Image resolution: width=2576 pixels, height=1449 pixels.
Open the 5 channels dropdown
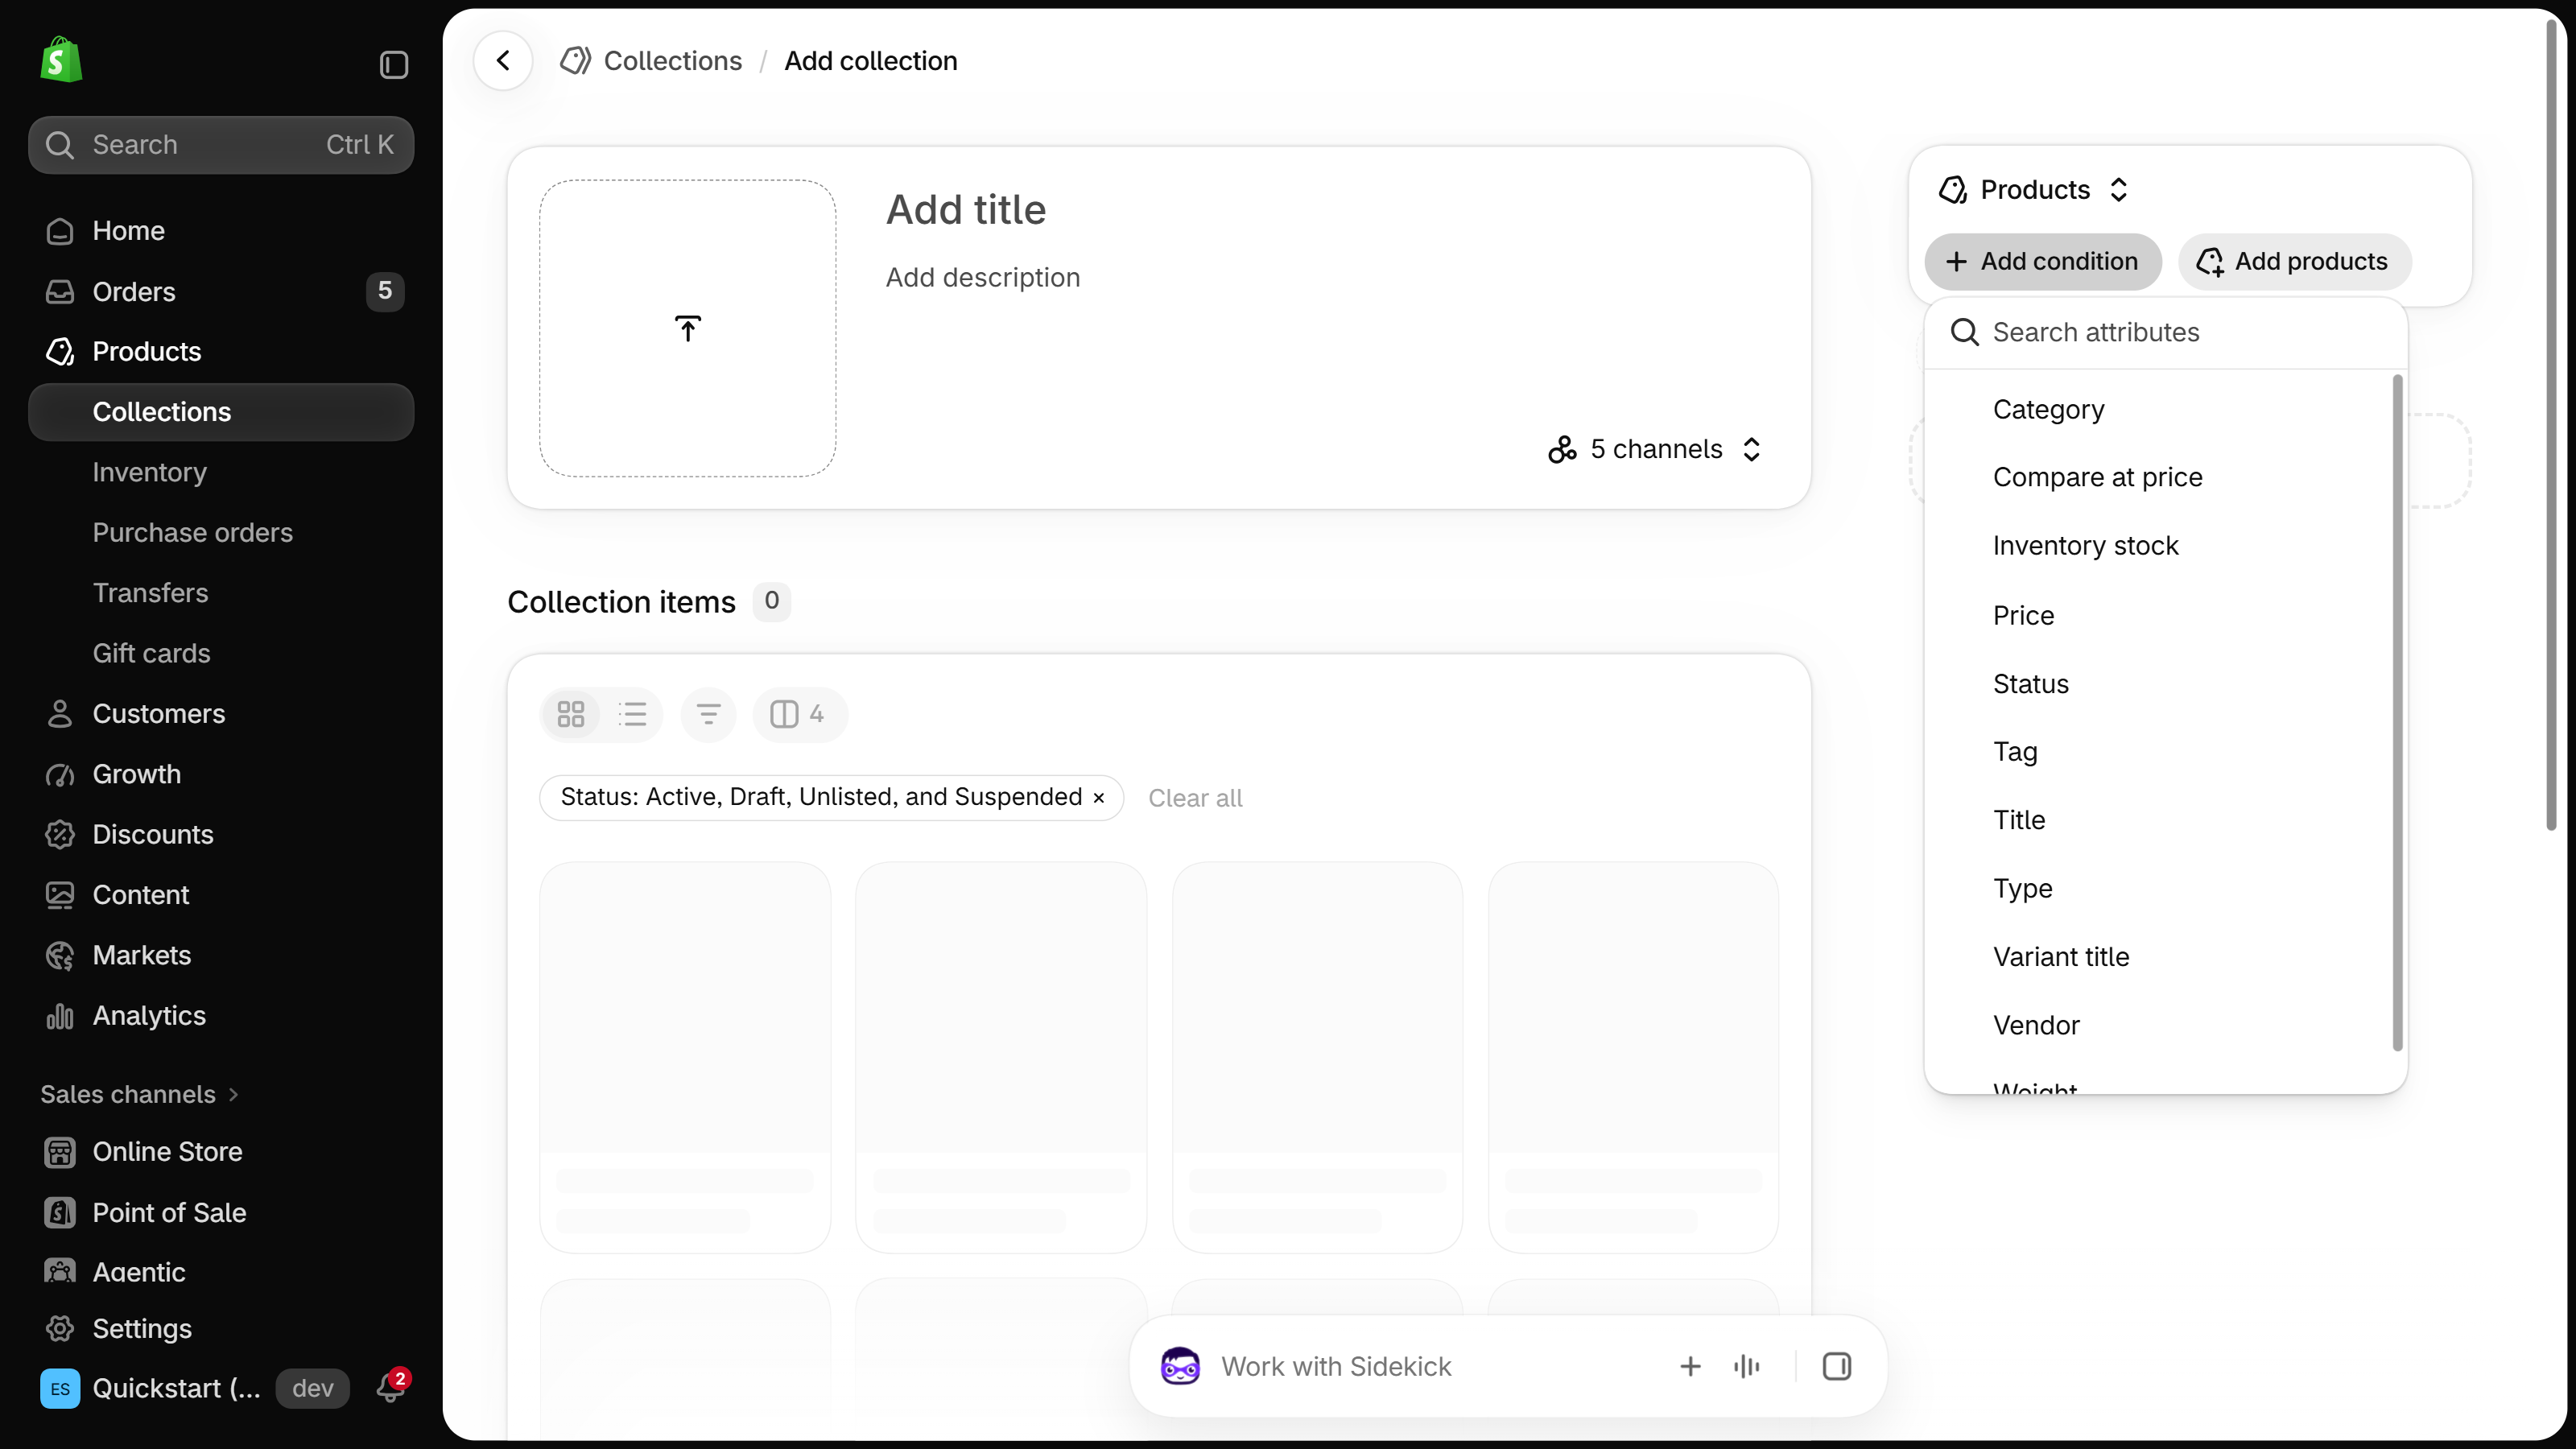click(x=1655, y=449)
